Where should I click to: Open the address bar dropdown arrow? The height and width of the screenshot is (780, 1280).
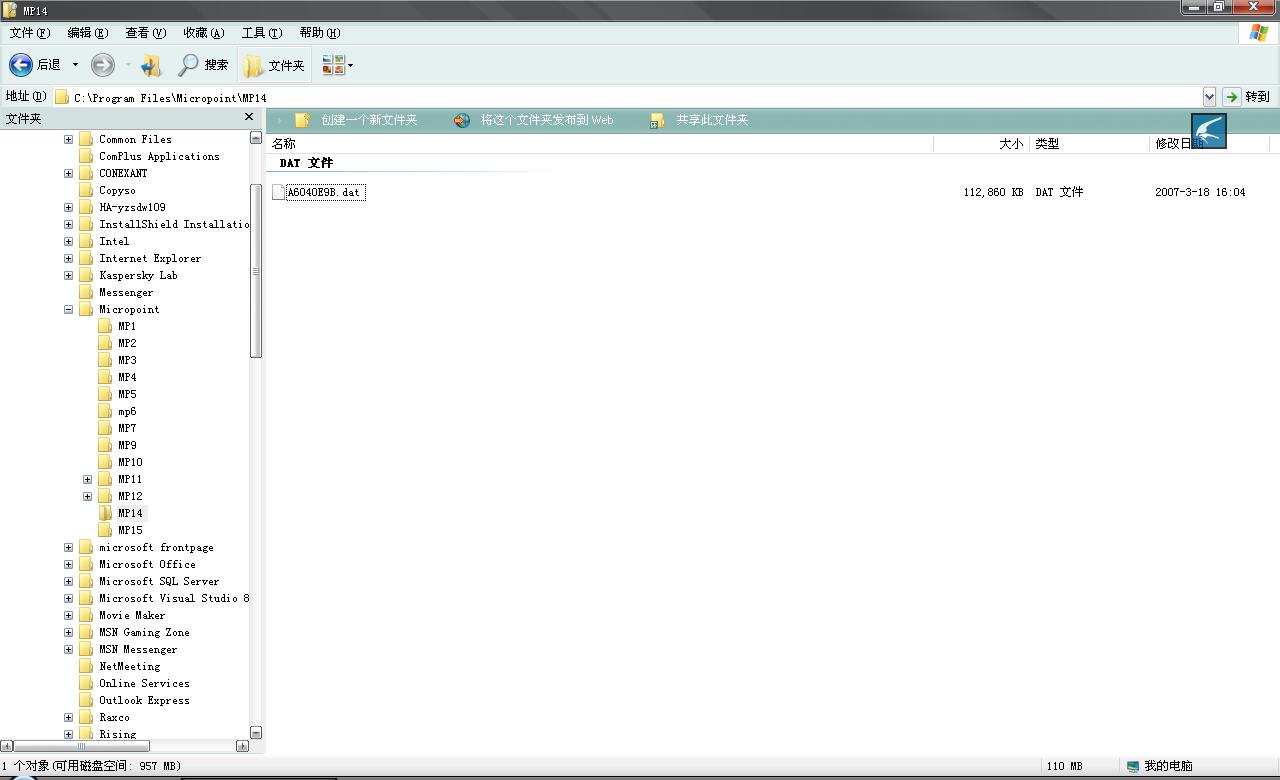[x=1209, y=97]
